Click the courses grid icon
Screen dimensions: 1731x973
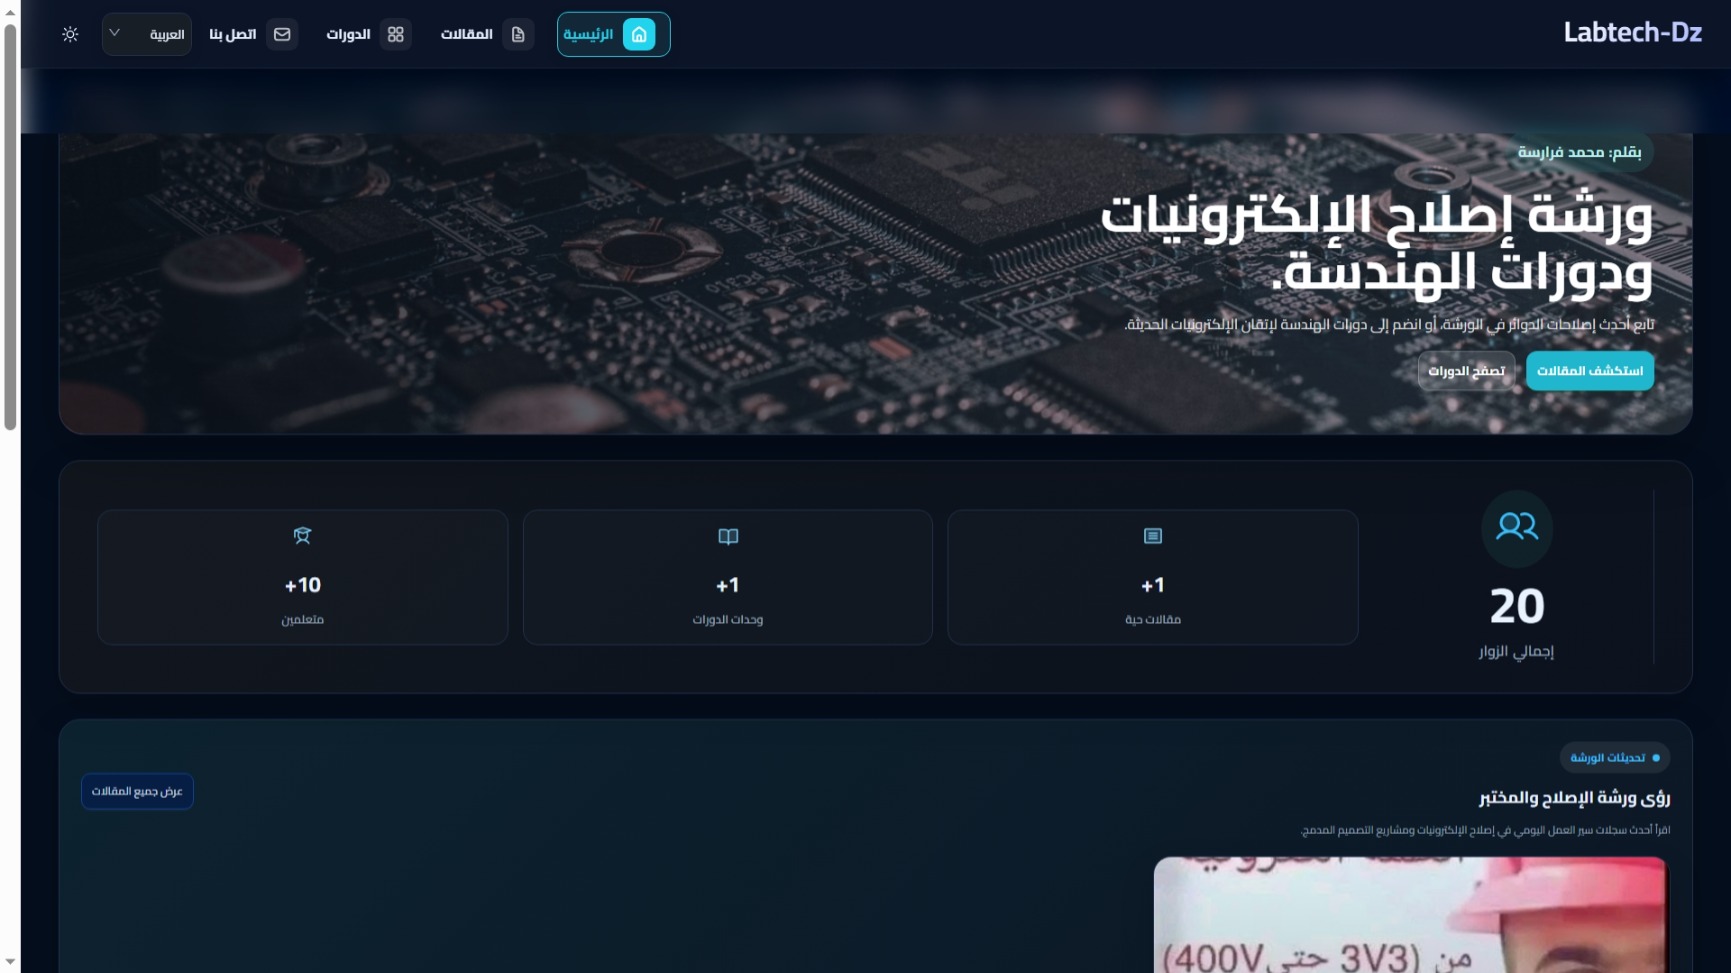(396, 35)
